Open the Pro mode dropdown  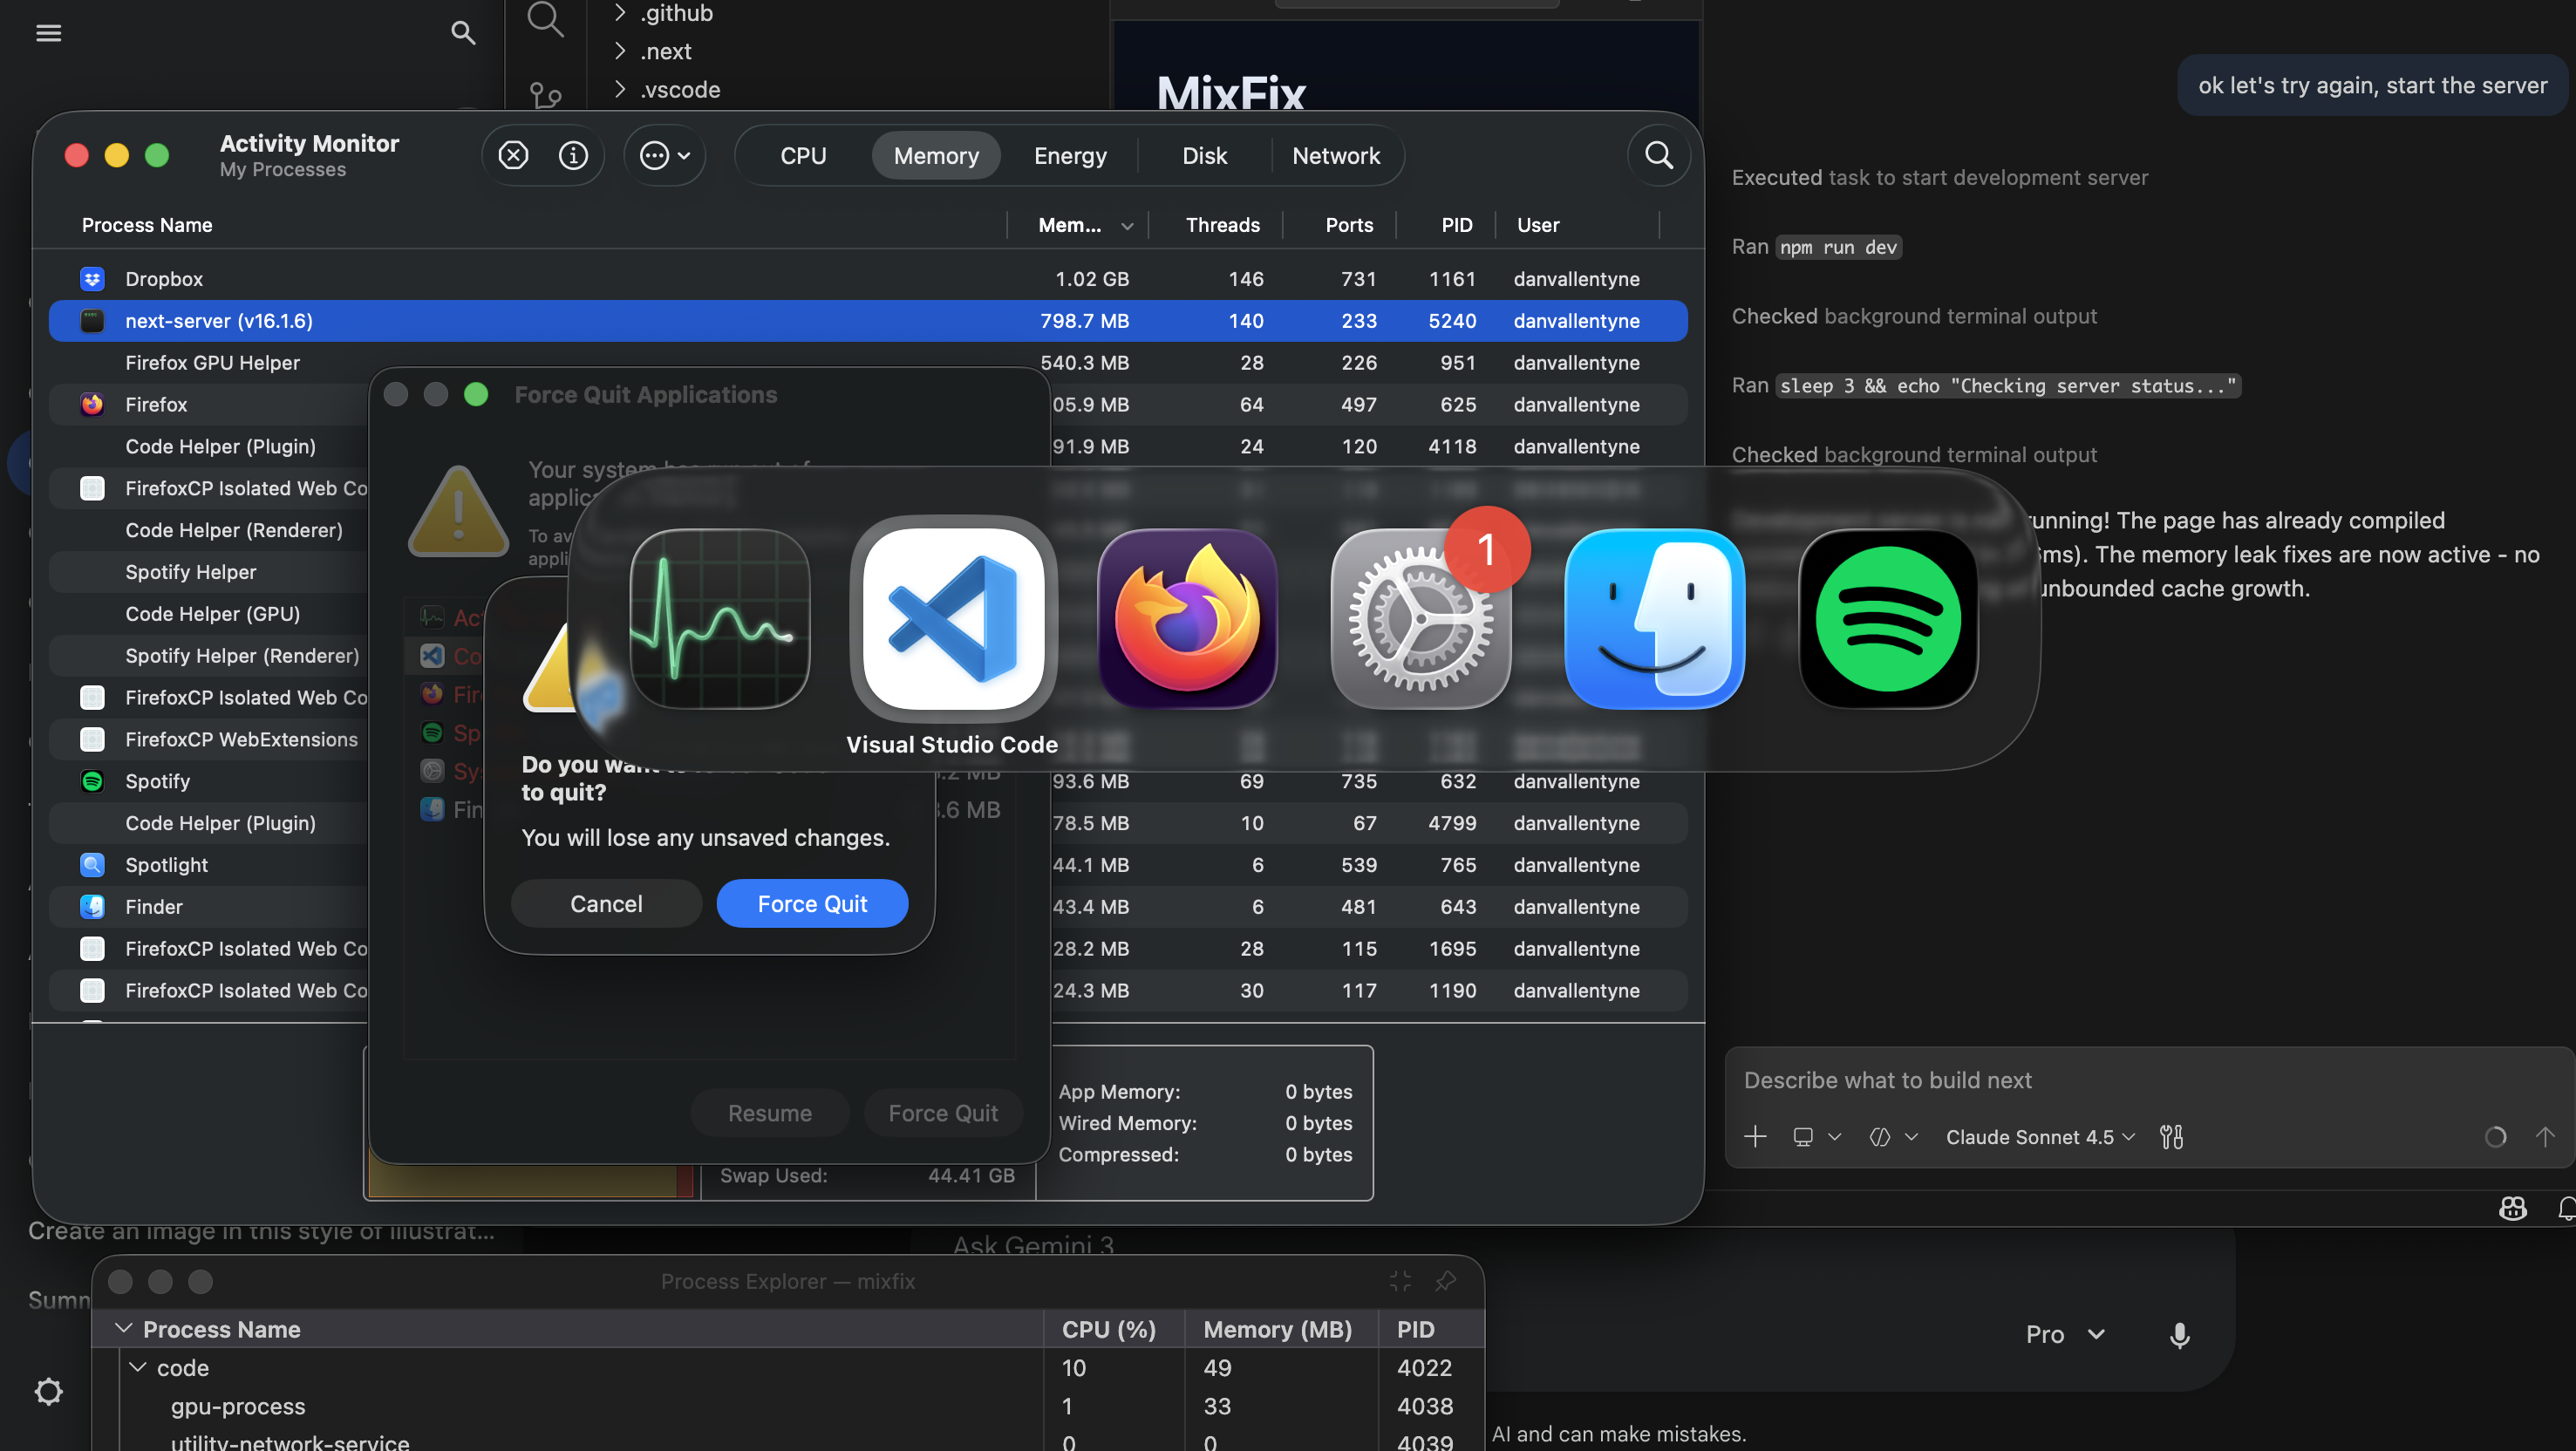point(2065,1334)
